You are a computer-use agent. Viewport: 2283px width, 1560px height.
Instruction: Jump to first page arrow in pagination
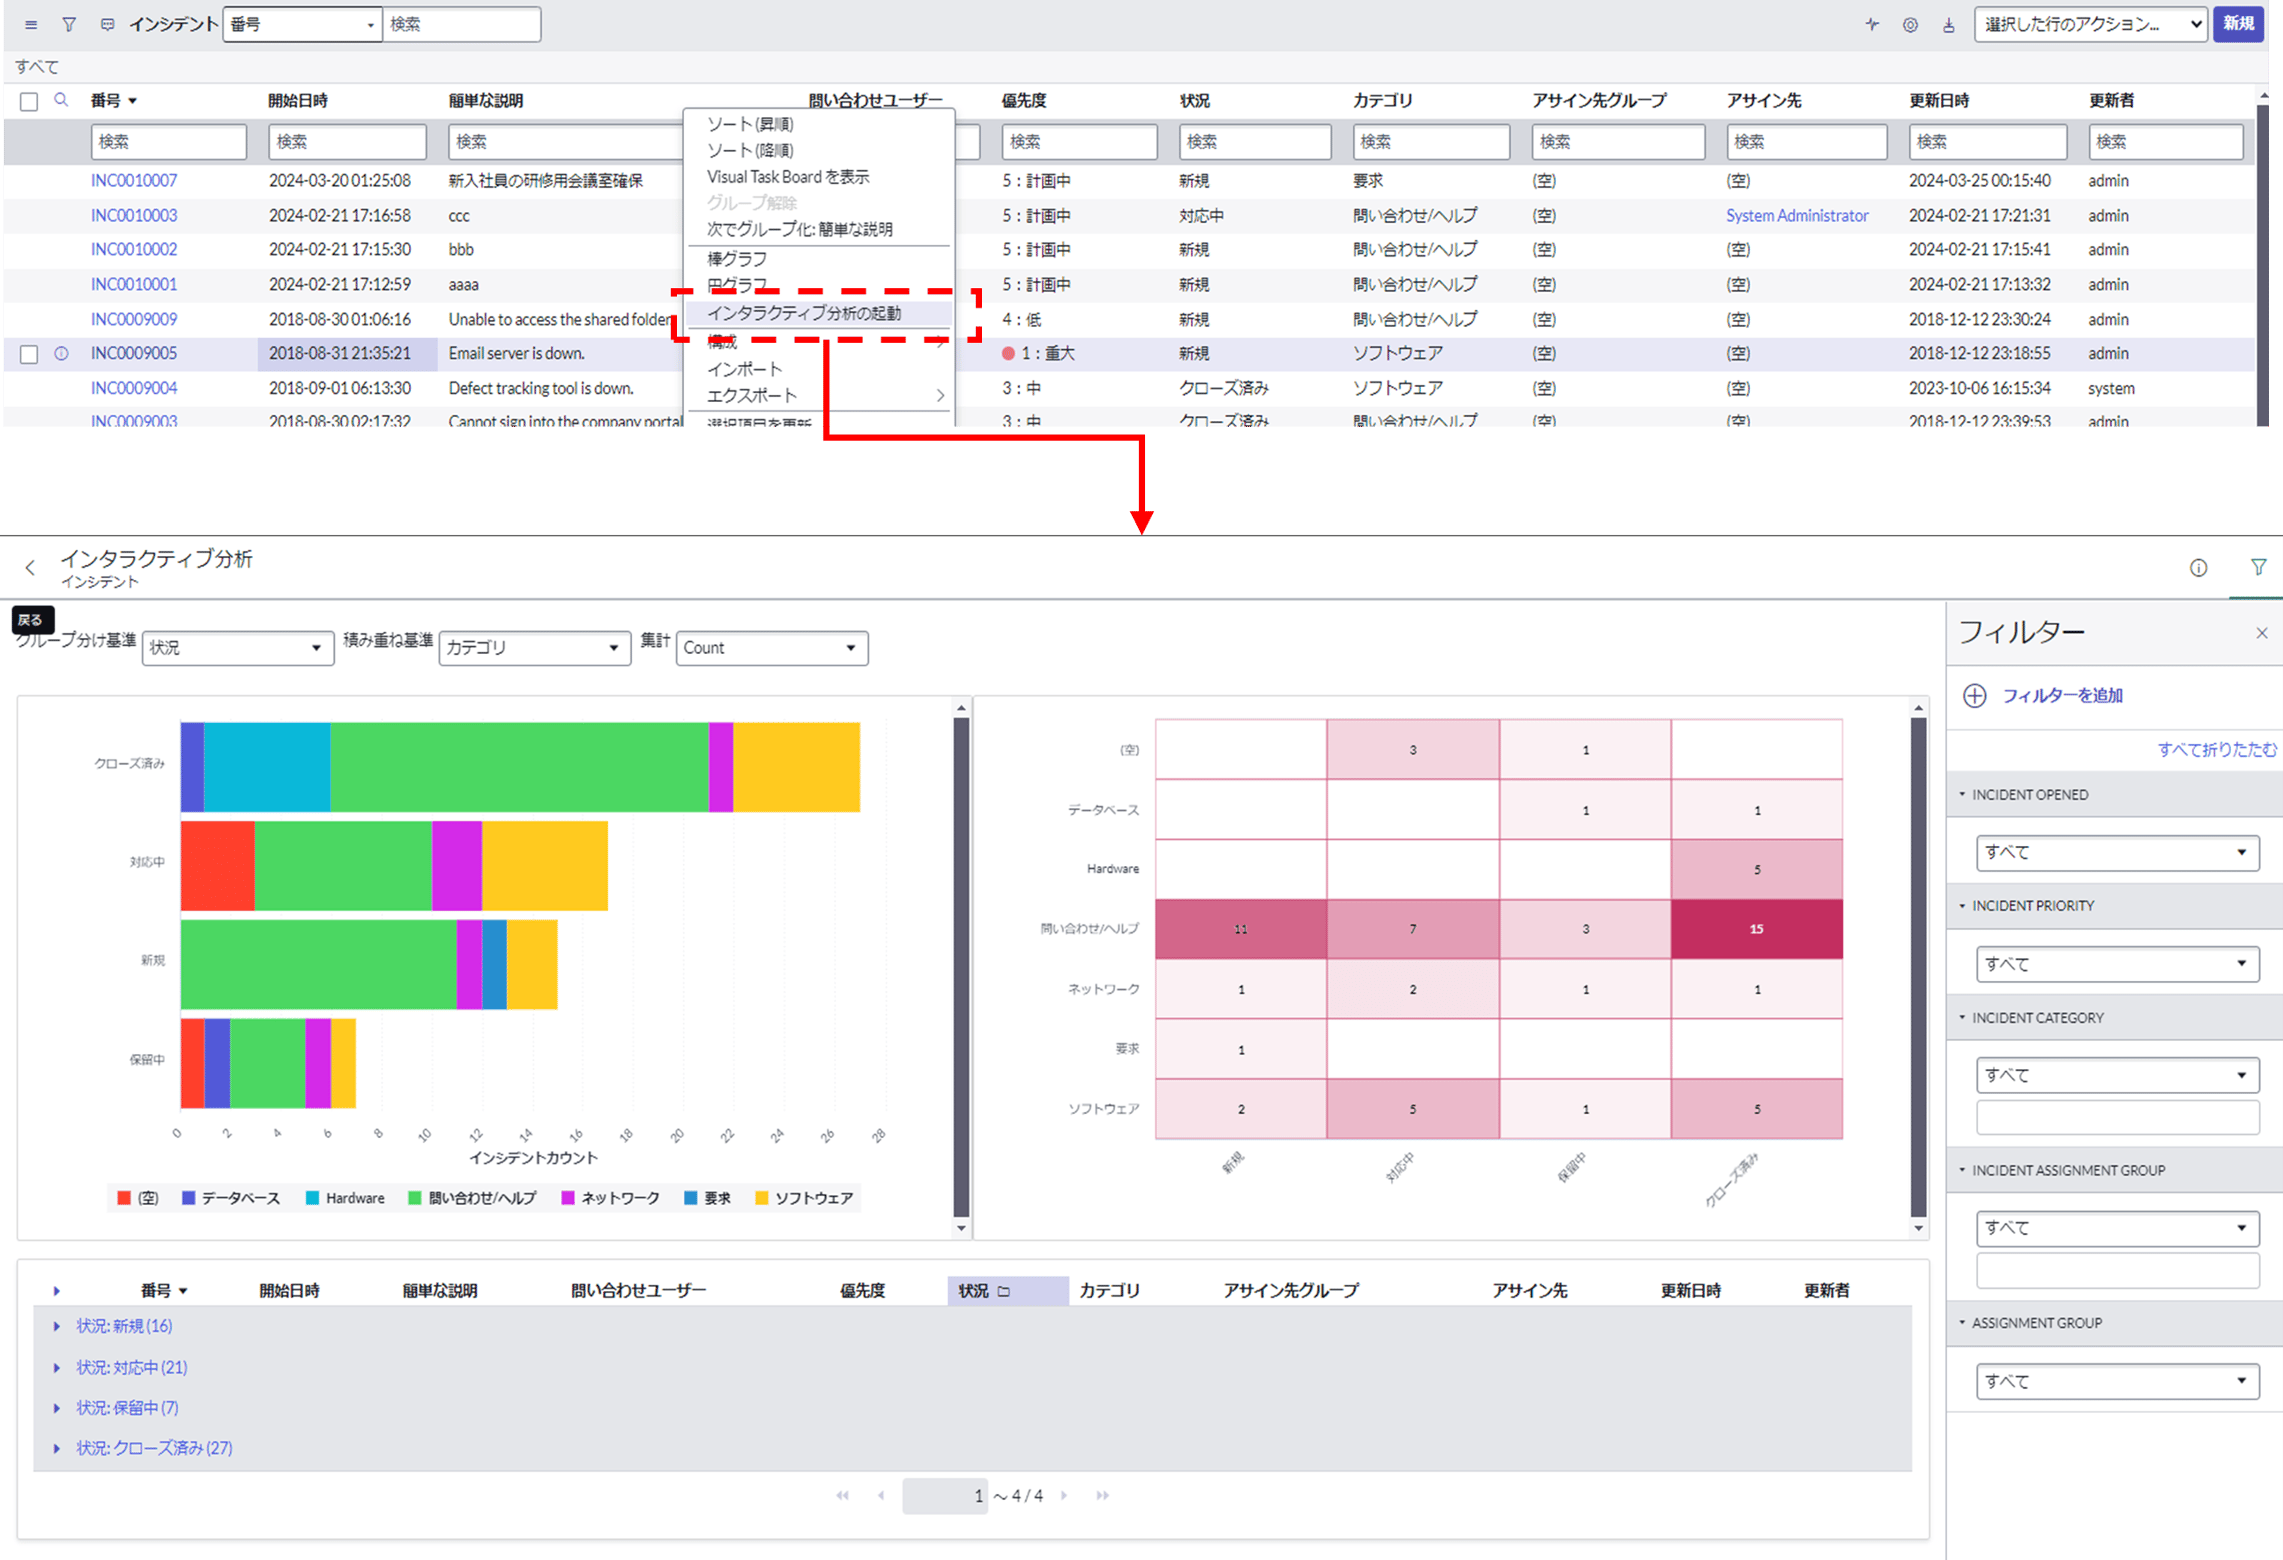click(842, 1496)
